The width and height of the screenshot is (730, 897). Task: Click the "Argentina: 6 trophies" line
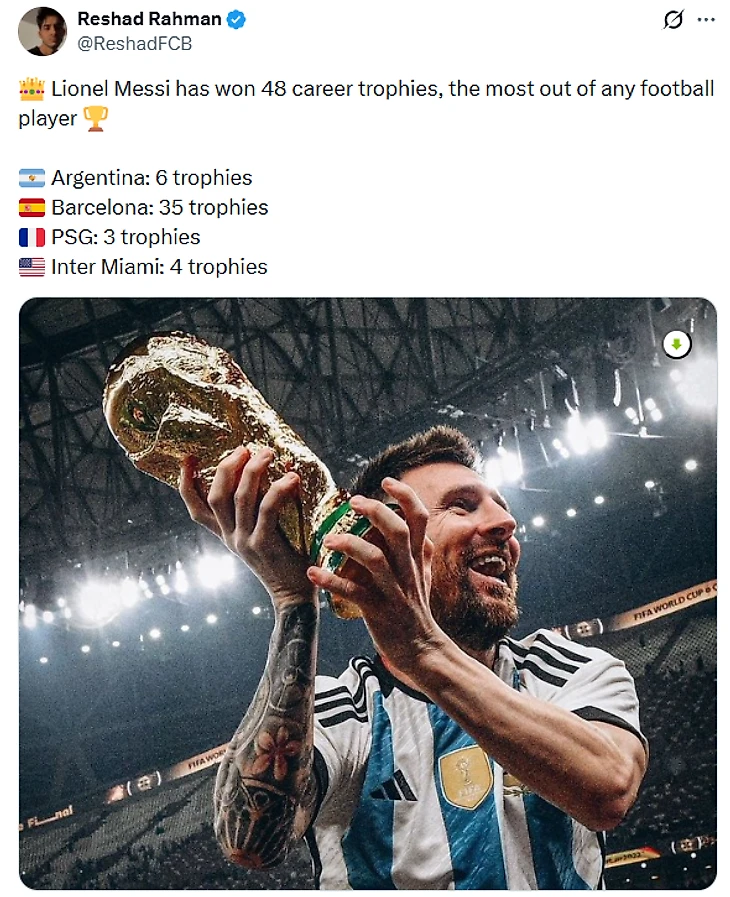152,178
